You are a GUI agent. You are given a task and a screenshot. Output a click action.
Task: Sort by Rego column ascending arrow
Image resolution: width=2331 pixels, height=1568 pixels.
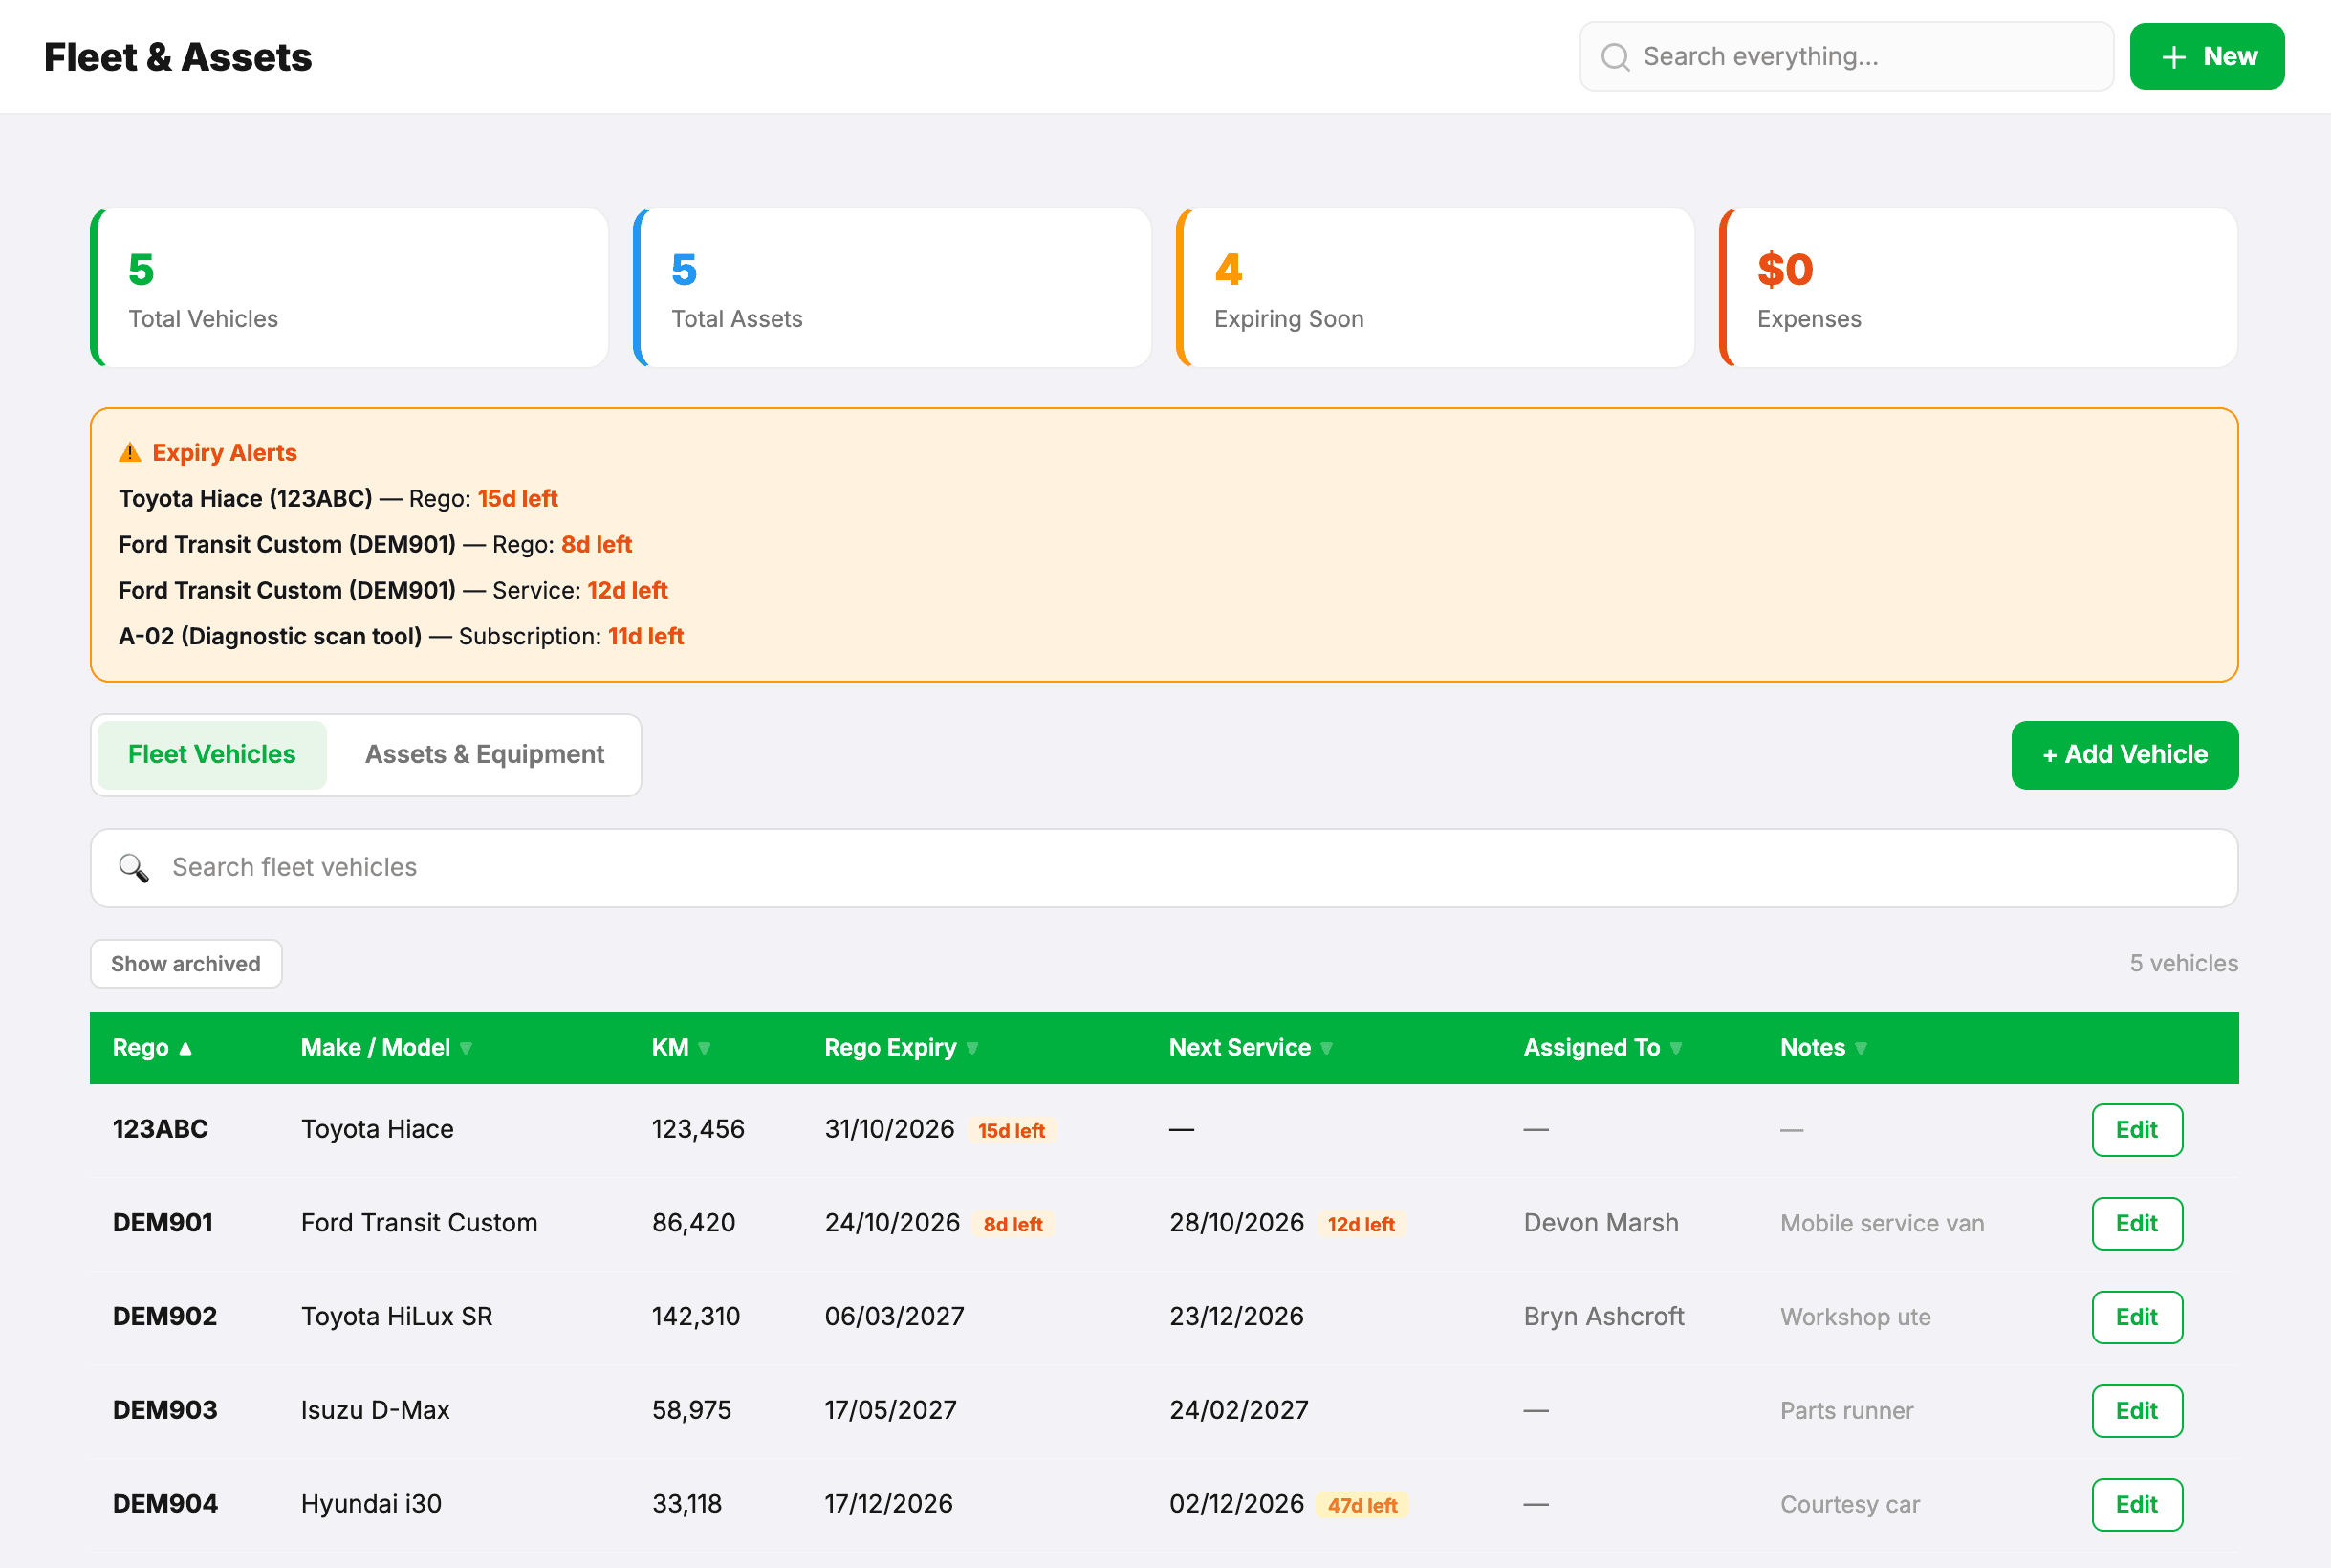[x=186, y=1048]
